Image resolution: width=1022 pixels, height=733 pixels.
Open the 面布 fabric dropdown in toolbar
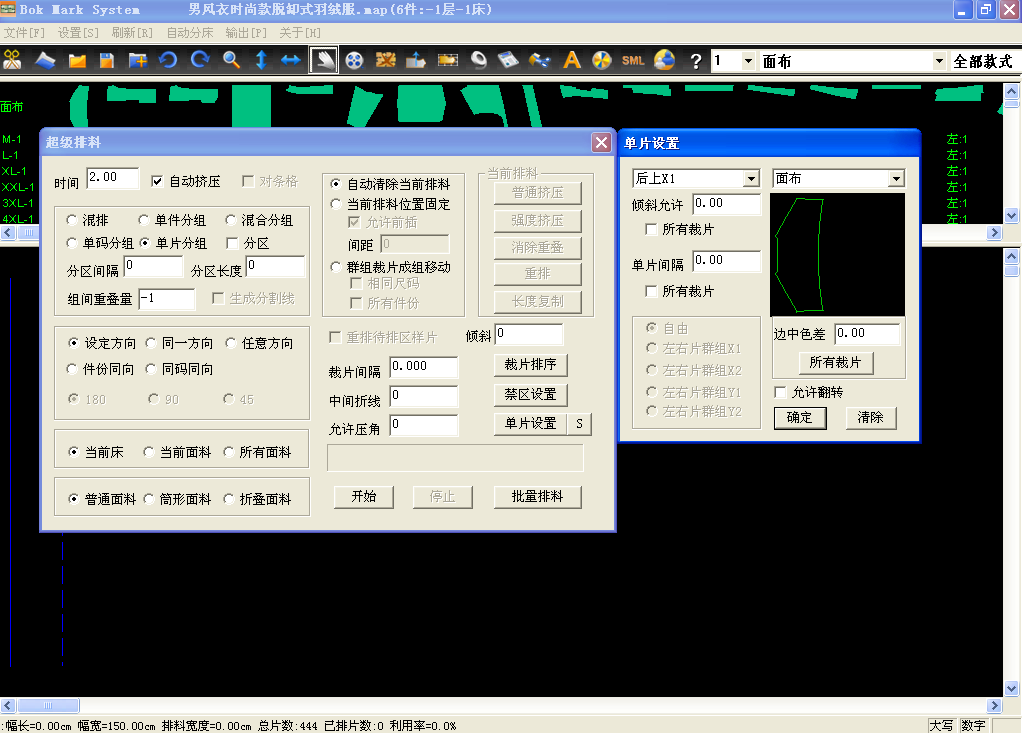tap(939, 61)
